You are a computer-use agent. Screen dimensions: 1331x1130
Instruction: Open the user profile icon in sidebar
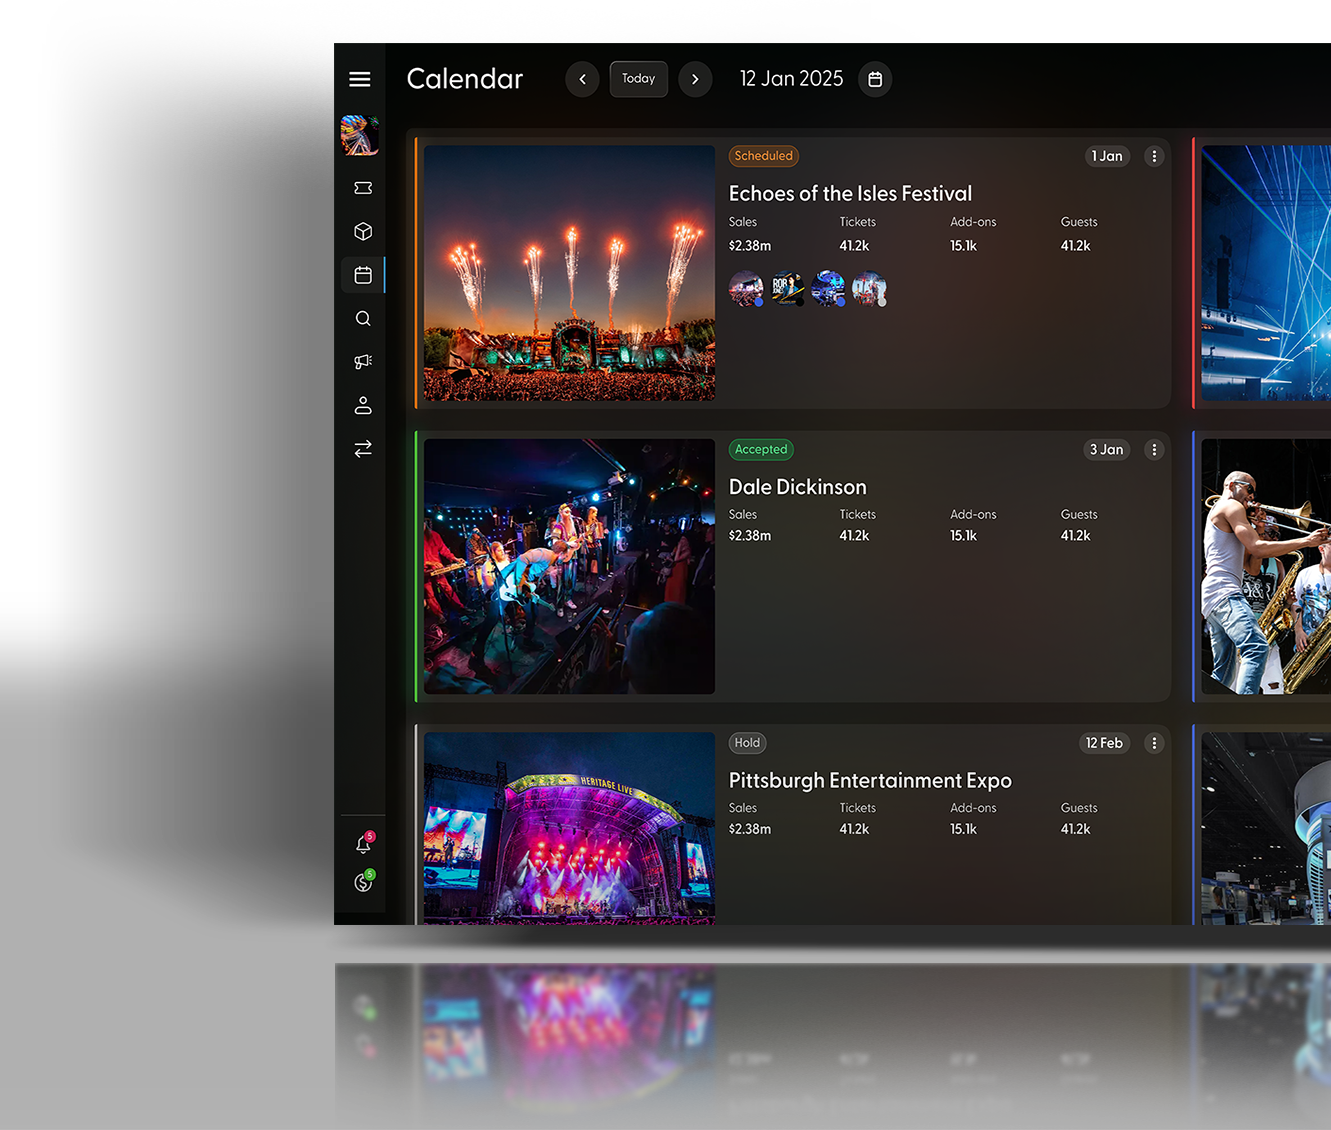(363, 405)
